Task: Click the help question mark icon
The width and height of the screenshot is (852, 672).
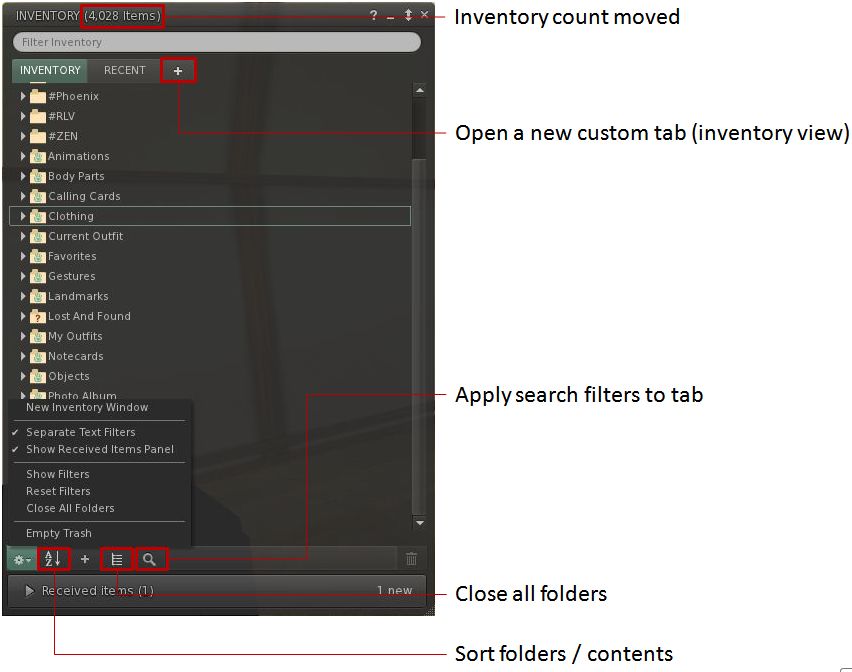Action: 373,16
